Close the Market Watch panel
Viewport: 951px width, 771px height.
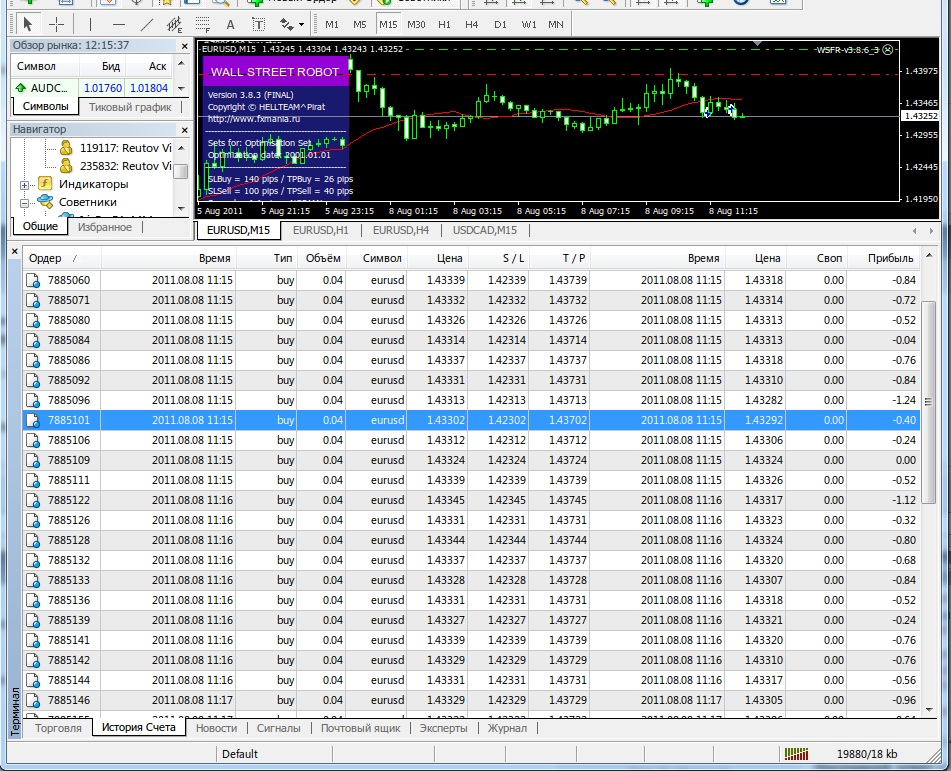185,45
